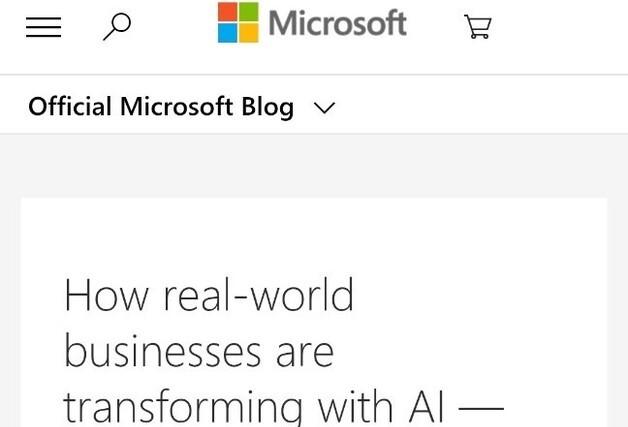Click the green square in Microsoft logo
The height and width of the screenshot is (427, 628).
249,11
